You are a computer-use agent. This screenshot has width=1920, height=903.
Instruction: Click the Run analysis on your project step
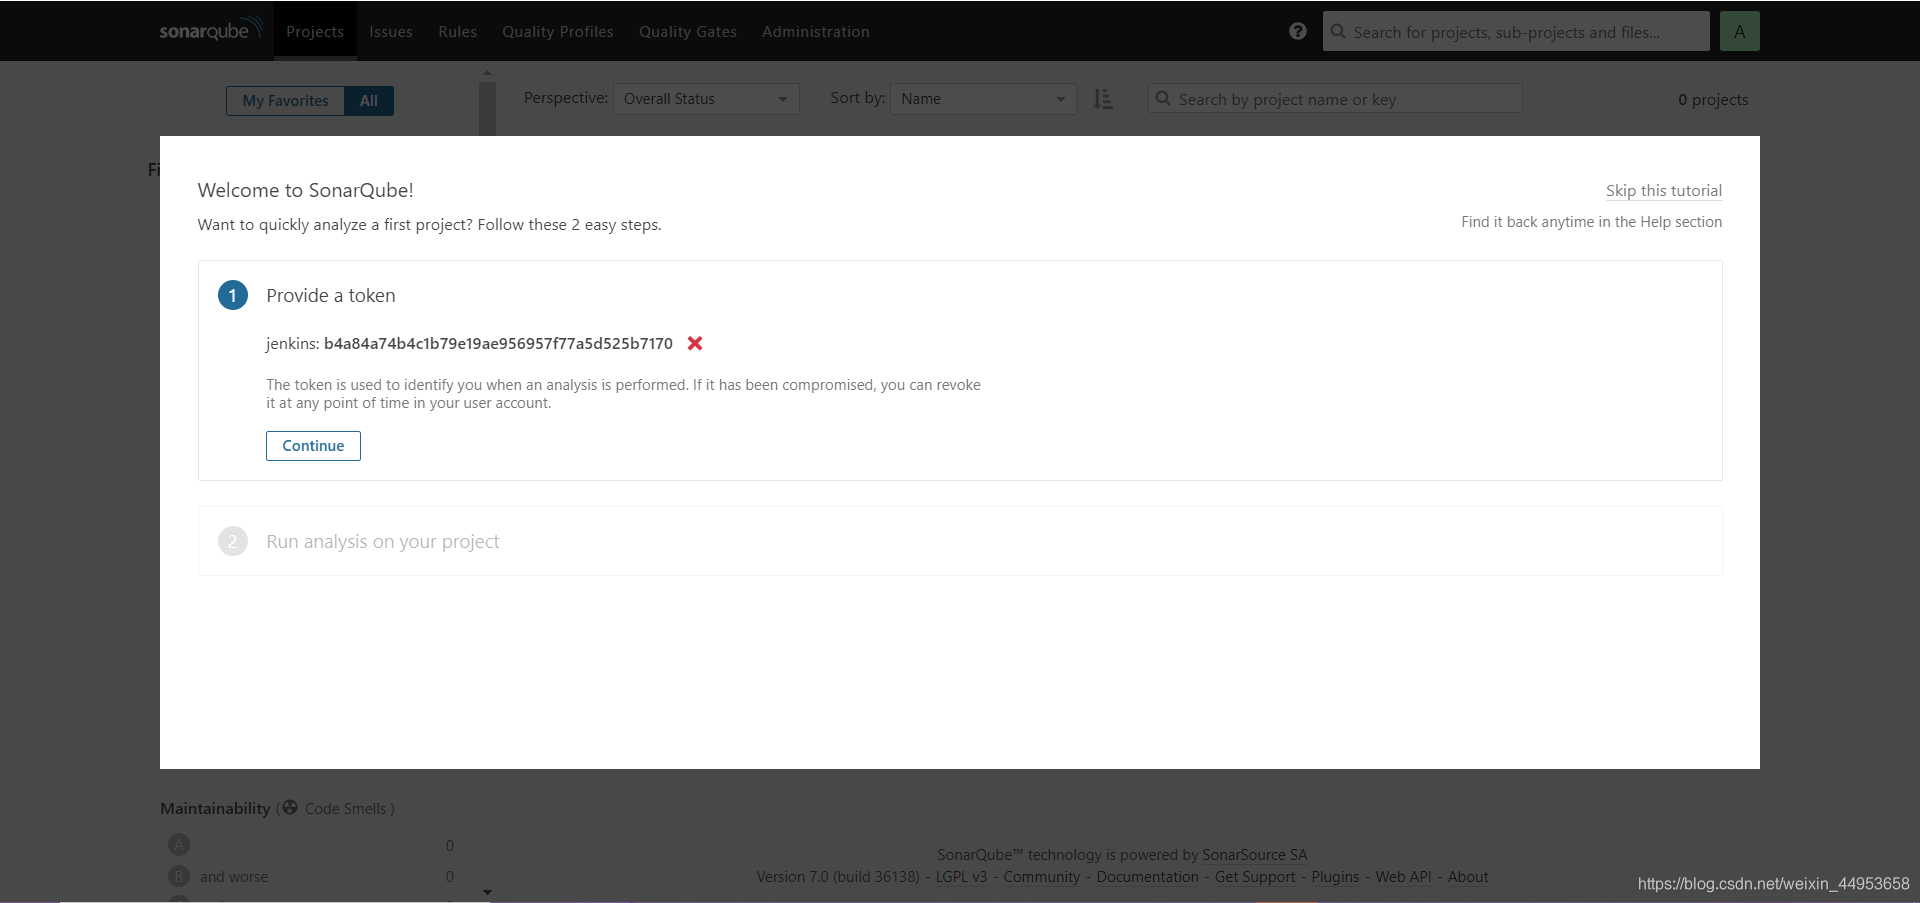click(960, 541)
